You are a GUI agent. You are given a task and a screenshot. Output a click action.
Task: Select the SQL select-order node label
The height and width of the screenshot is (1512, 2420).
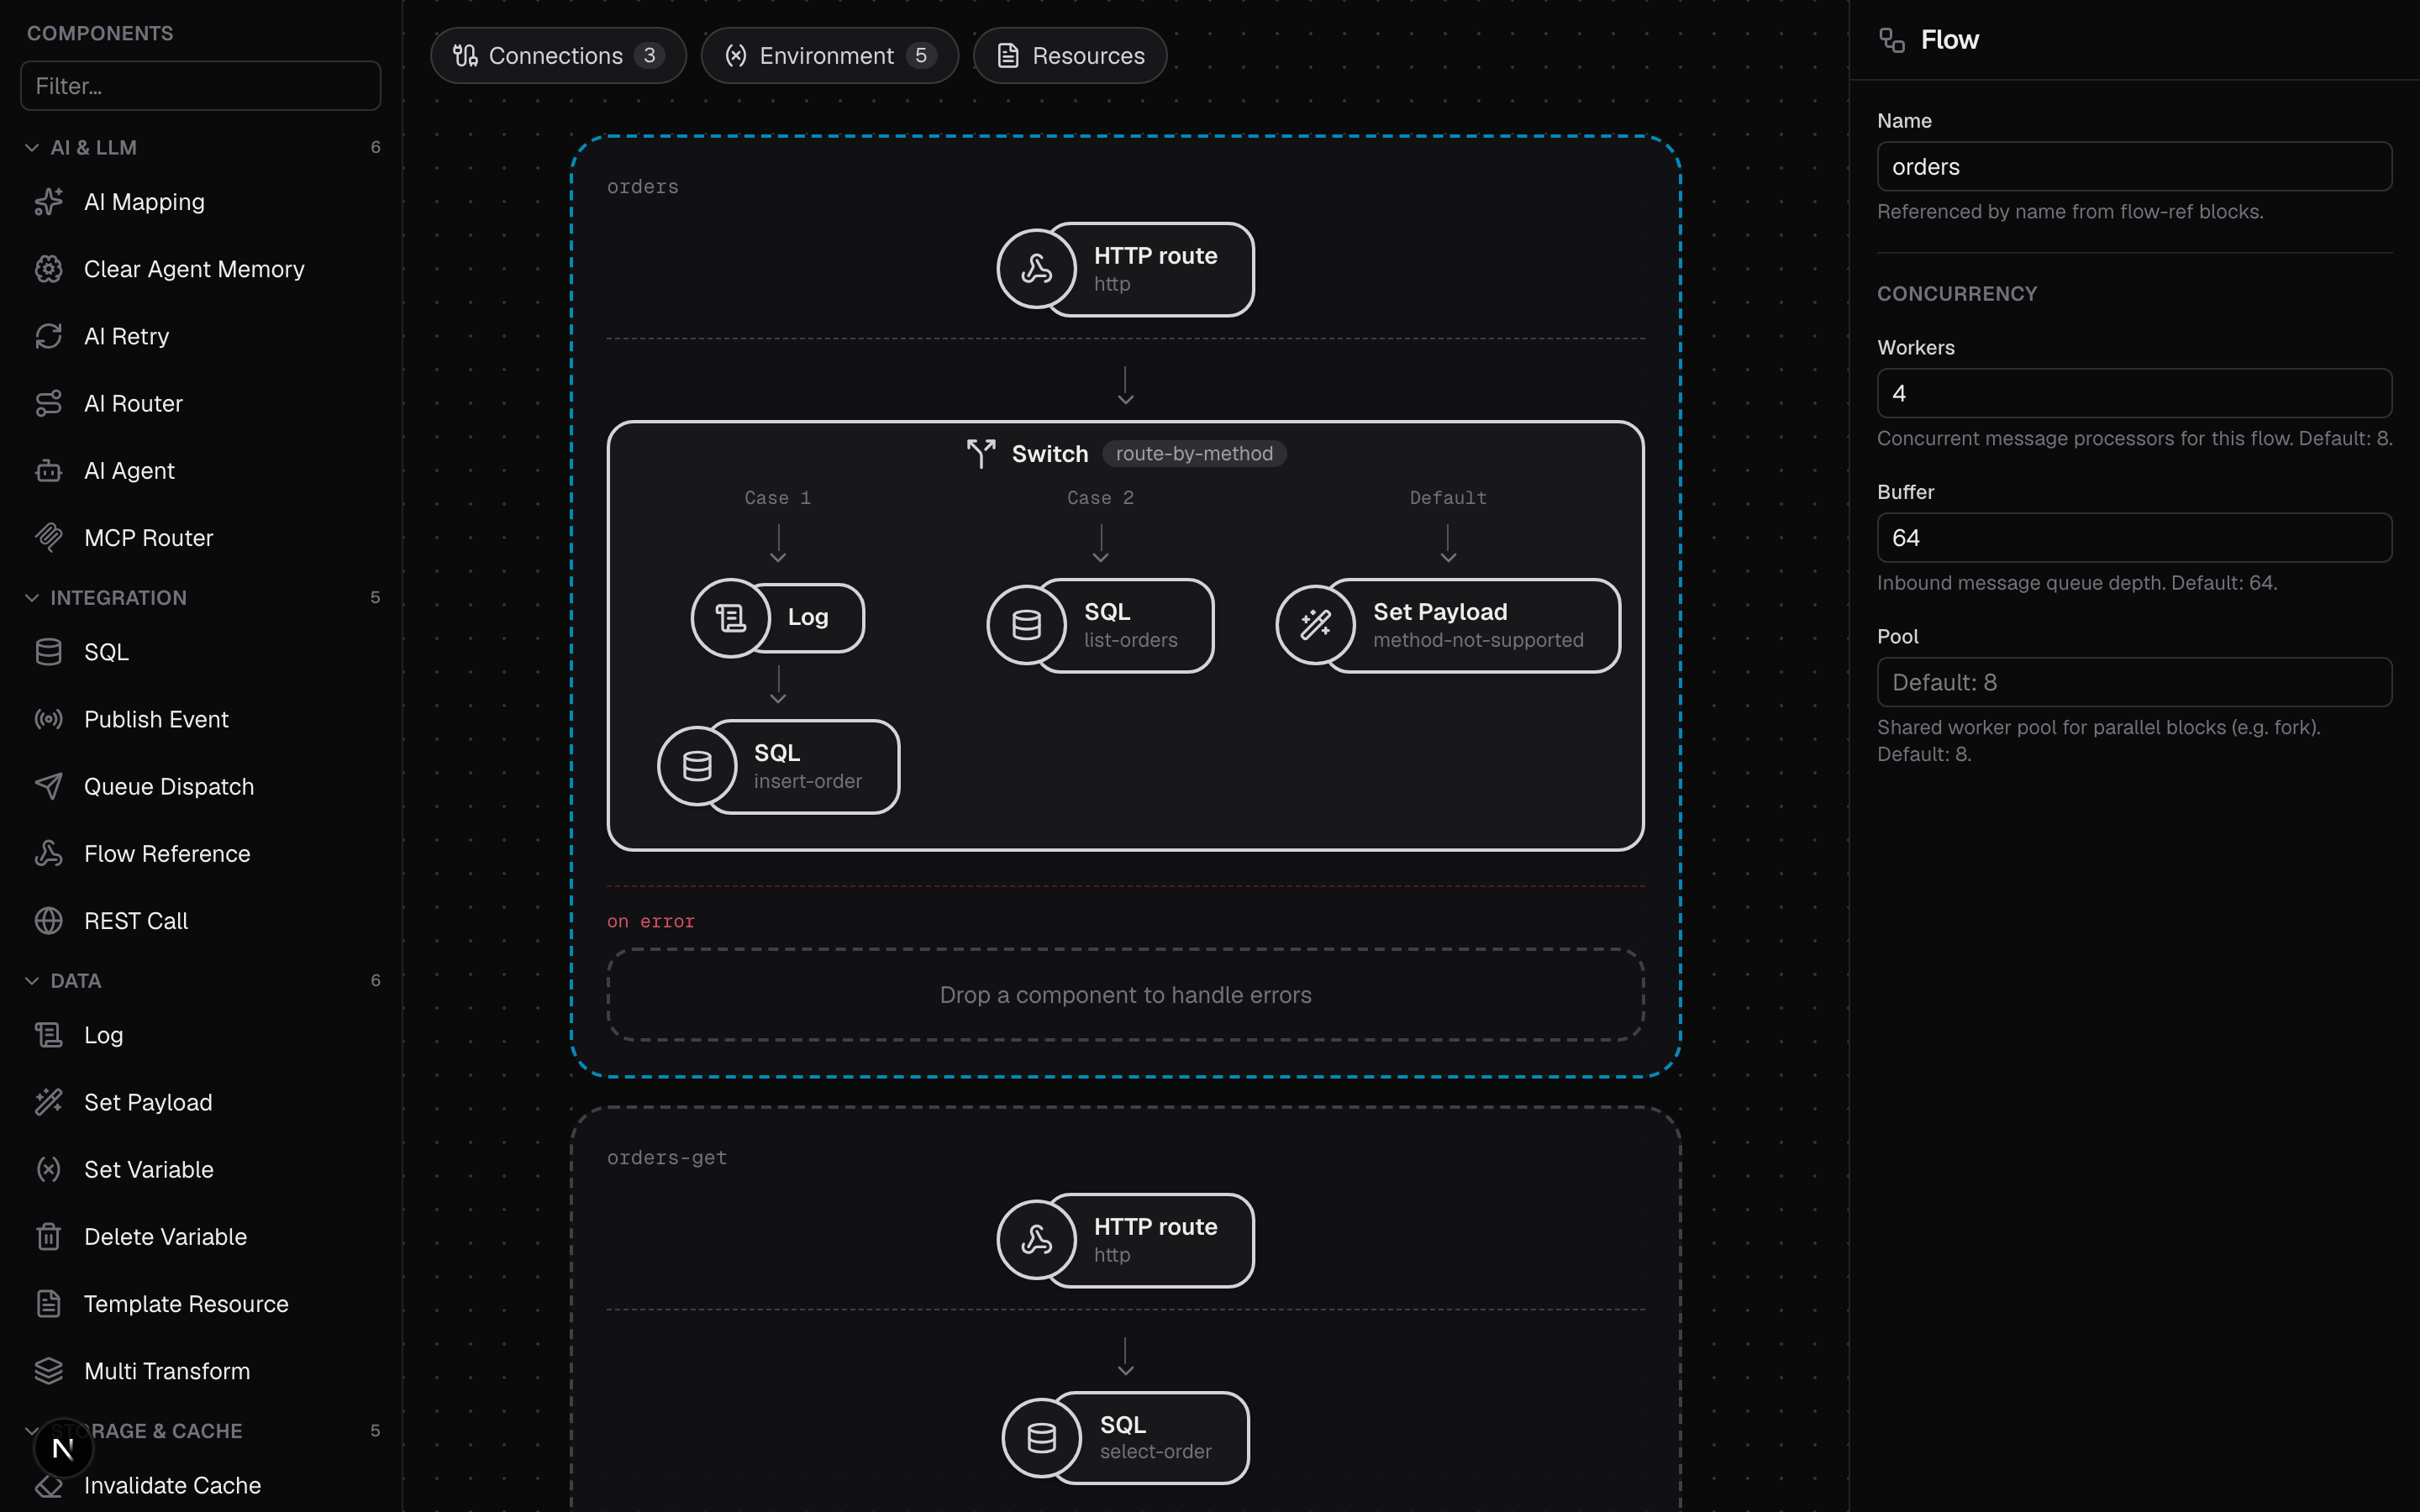pyautogui.click(x=1155, y=1437)
